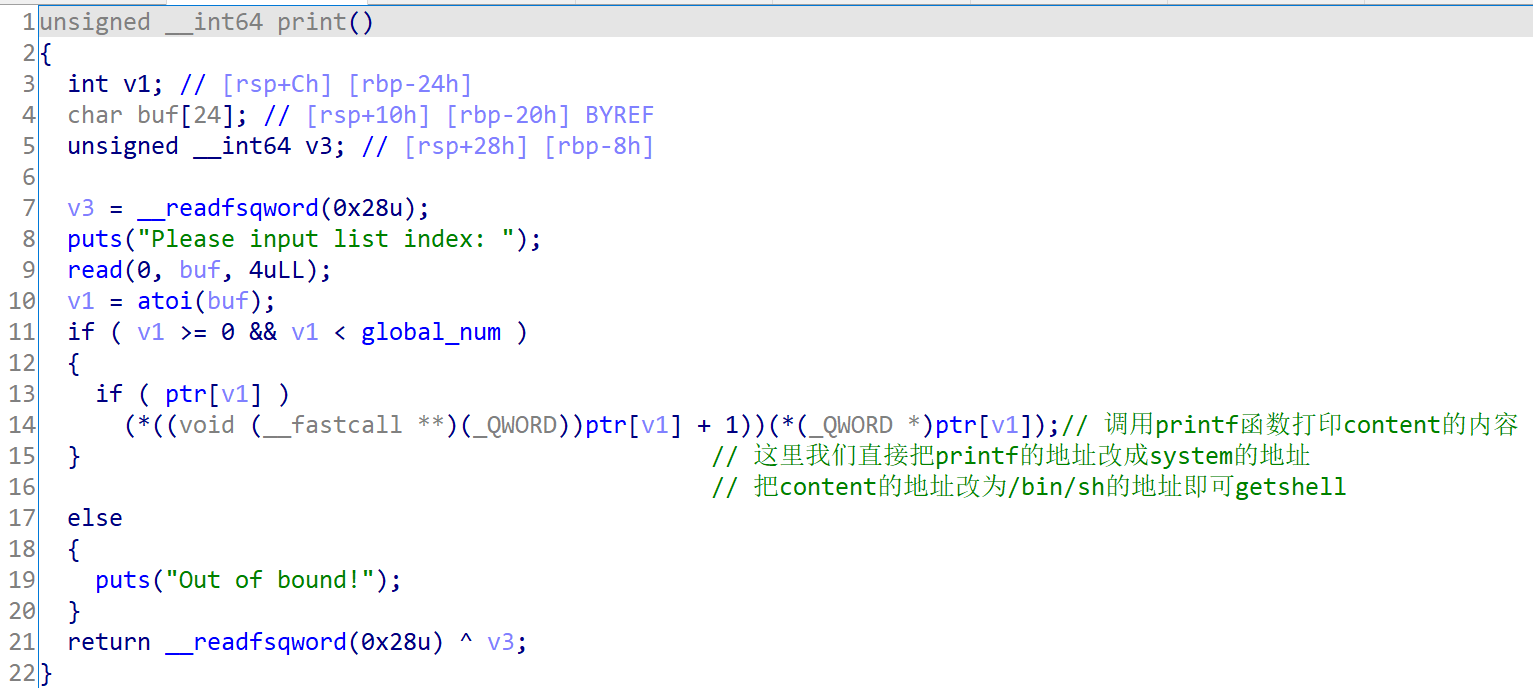
Task: Select the '__fastcall' keyword
Action: pos(333,425)
